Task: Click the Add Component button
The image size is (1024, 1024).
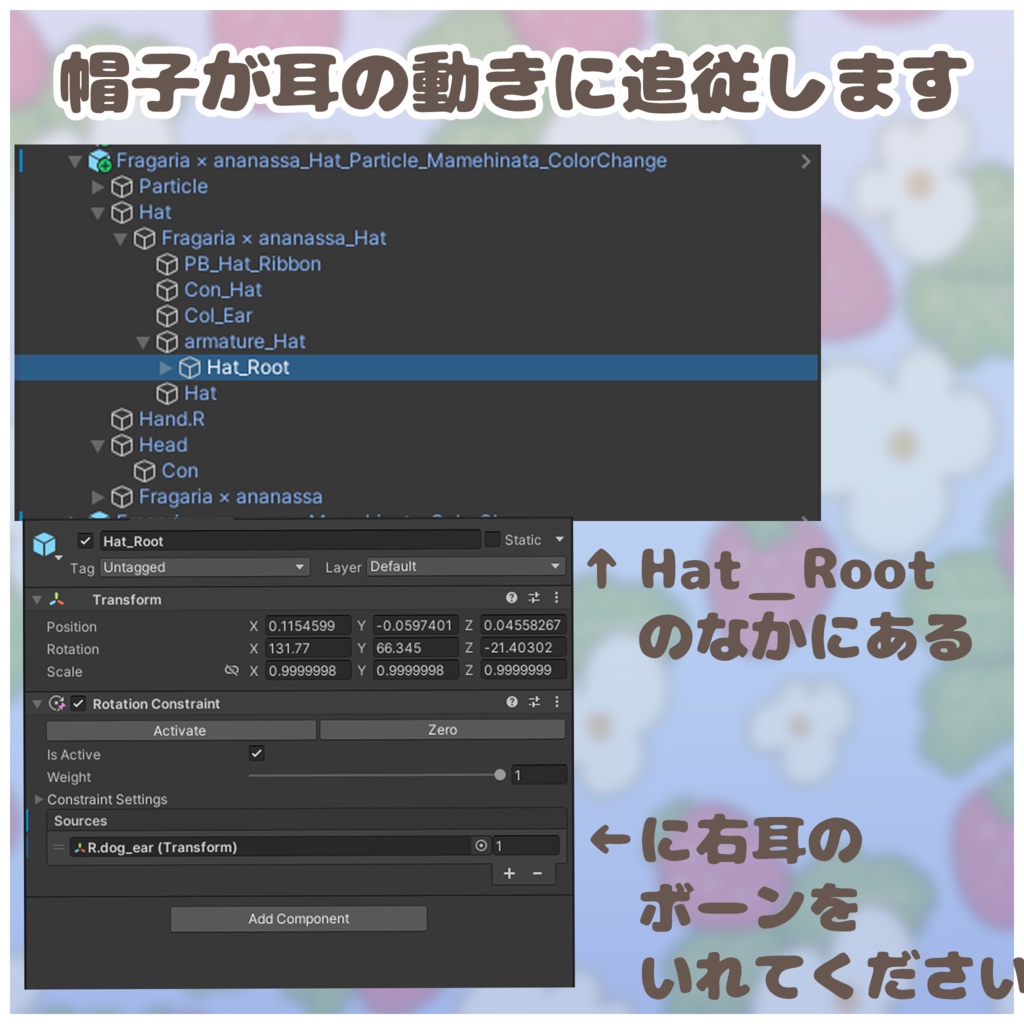Action: pyautogui.click(x=298, y=919)
